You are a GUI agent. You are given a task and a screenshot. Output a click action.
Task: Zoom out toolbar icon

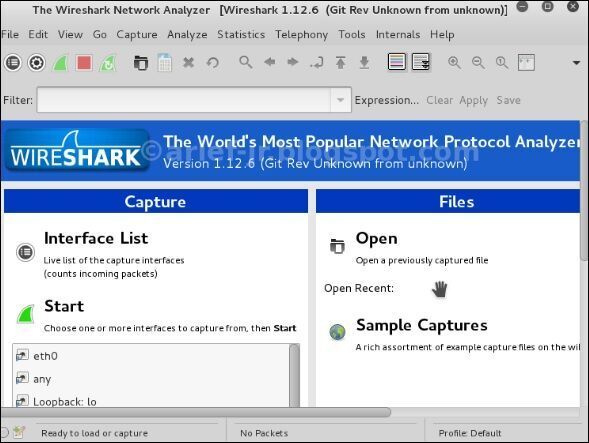pos(478,62)
